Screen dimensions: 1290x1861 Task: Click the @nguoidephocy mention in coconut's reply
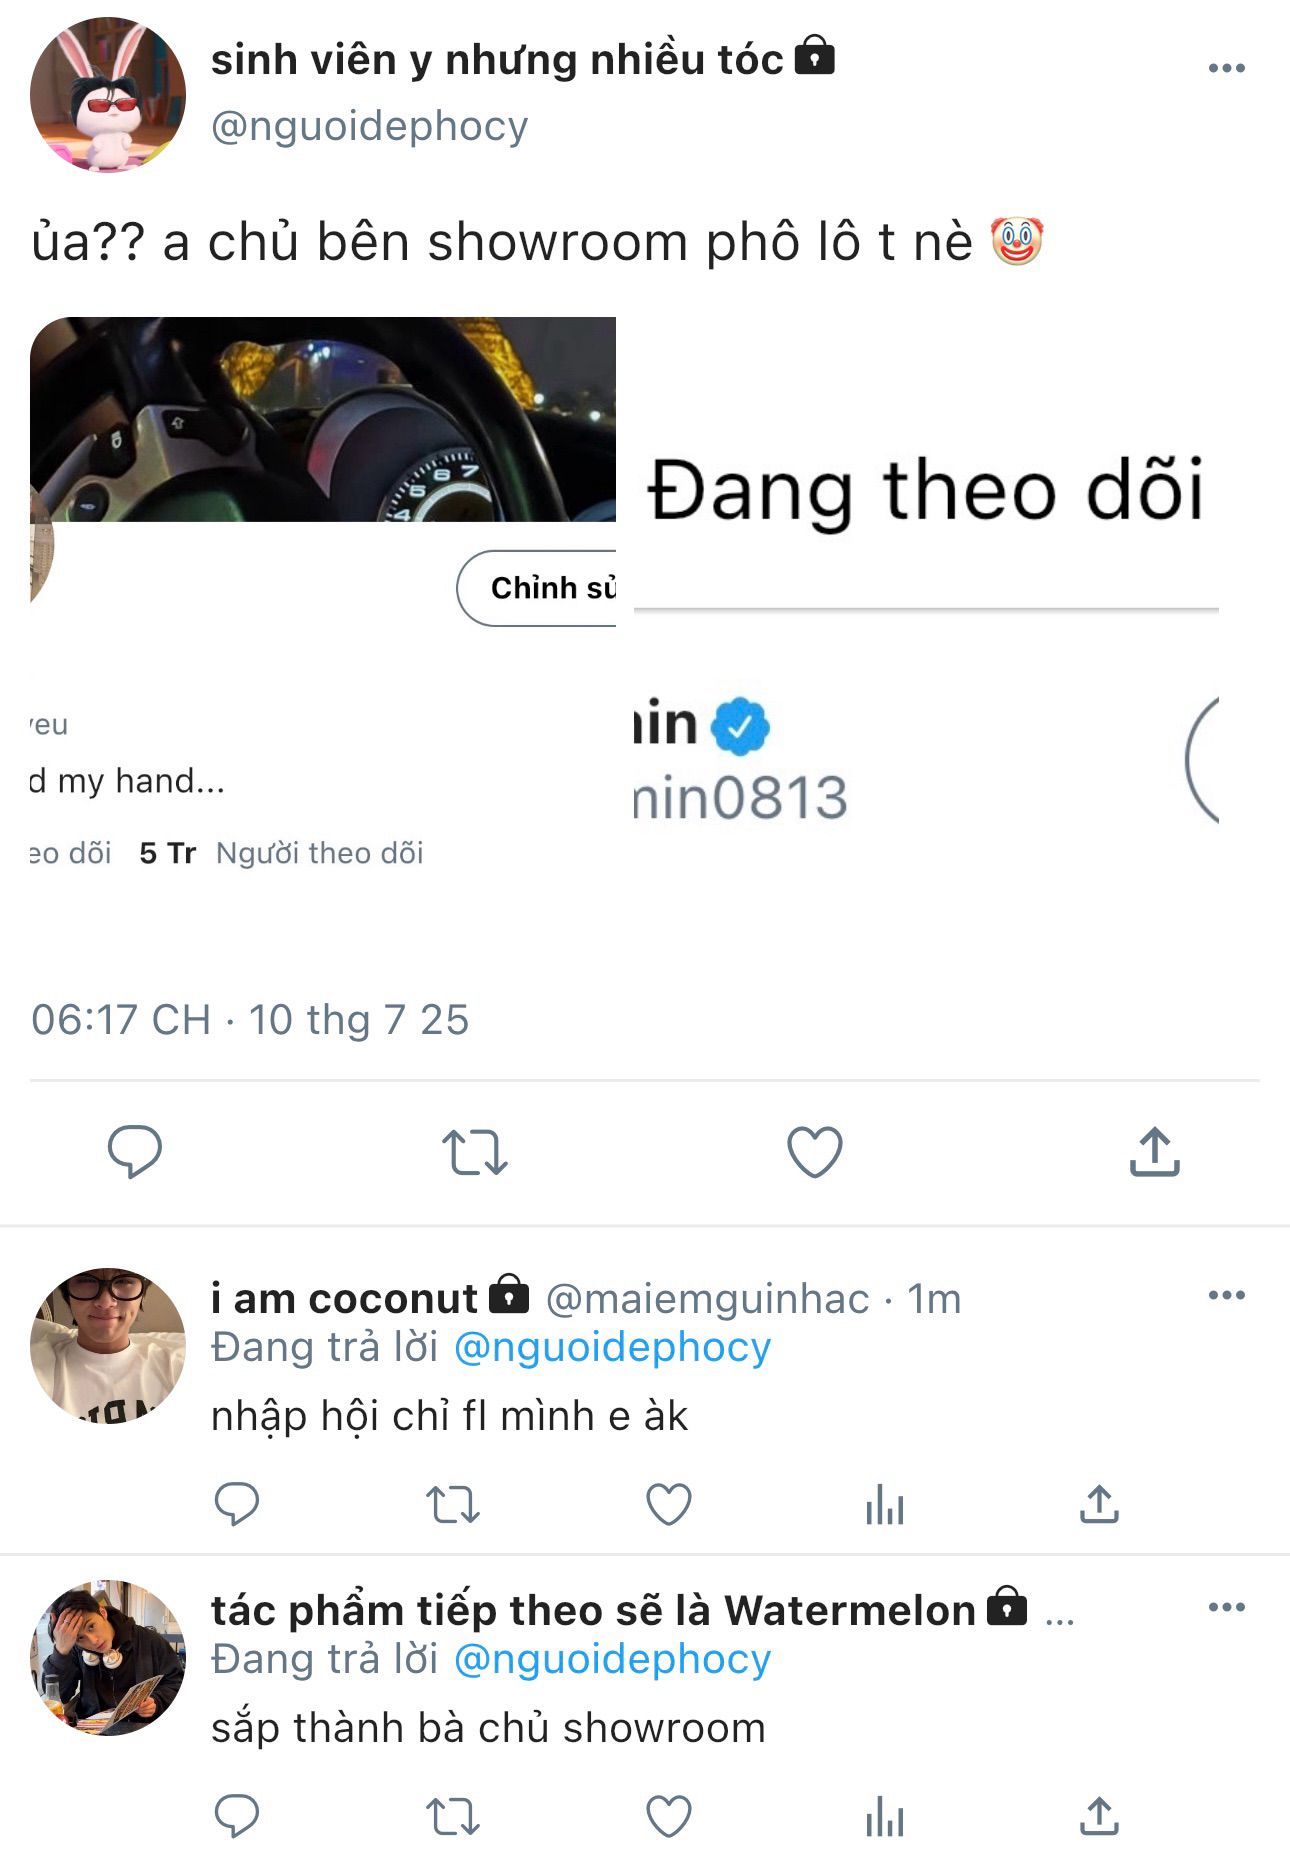pyautogui.click(x=612, y=1347)
